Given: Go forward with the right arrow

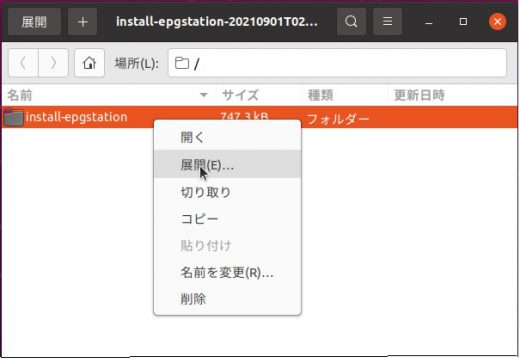Looking at the screenshot, I should [x=53, y=63].
